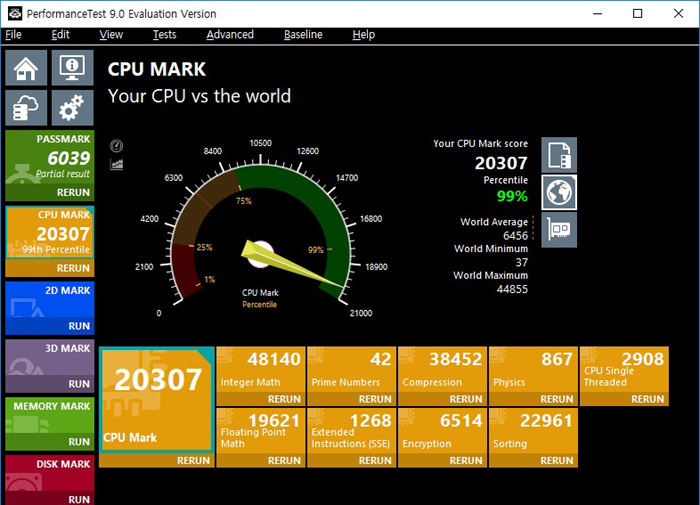Run the Memory Mark test

(x=50, y=442)
